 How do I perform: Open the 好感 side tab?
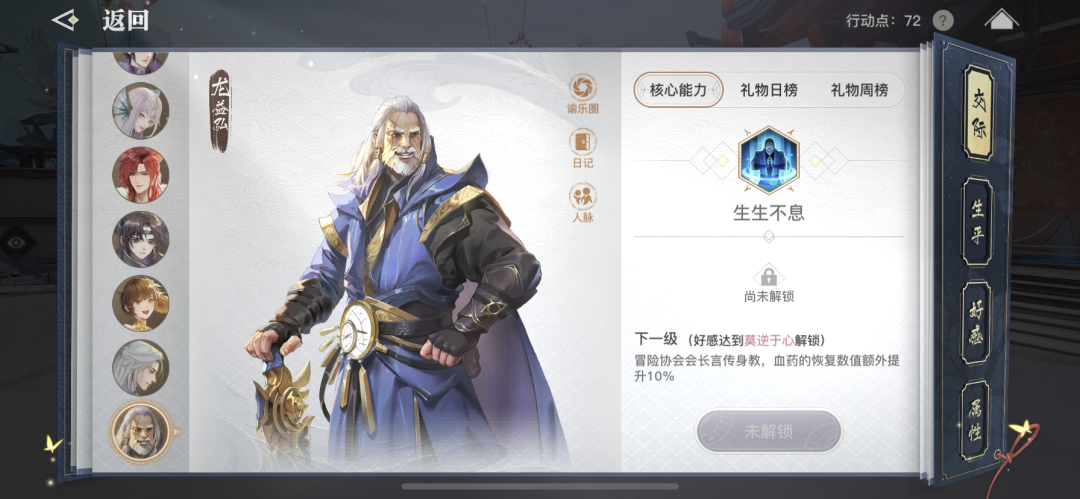(x=977, y=323)
